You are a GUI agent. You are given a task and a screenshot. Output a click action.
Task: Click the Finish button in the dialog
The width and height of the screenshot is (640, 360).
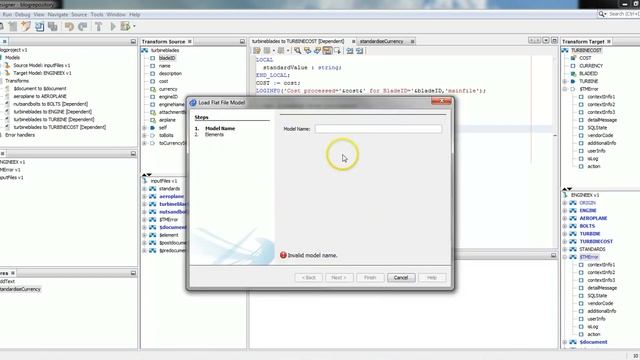(x=370, y=278)
